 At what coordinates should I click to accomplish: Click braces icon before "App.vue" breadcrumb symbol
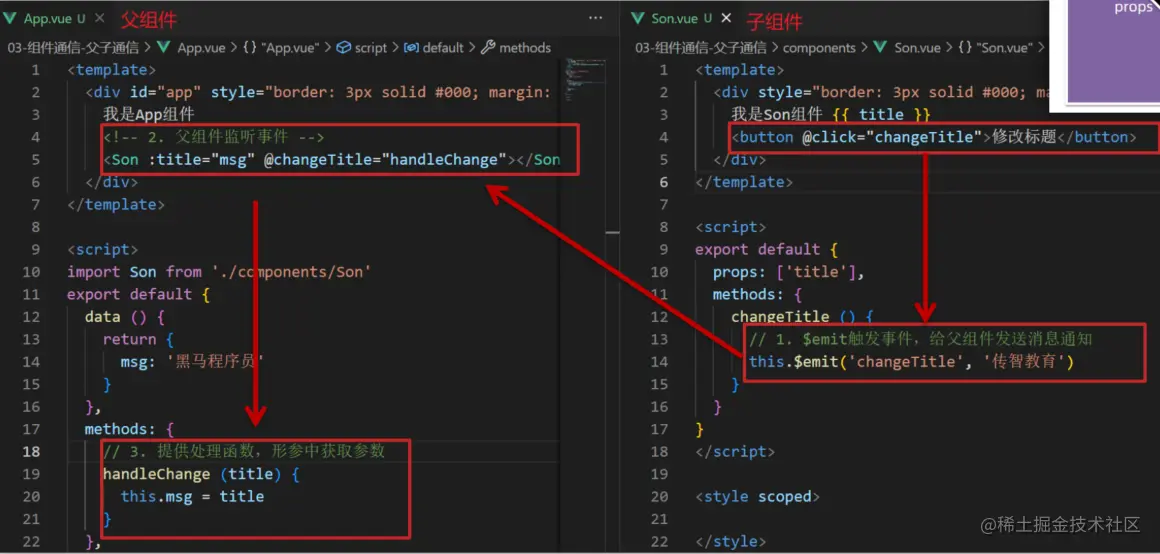click(249, 48)
